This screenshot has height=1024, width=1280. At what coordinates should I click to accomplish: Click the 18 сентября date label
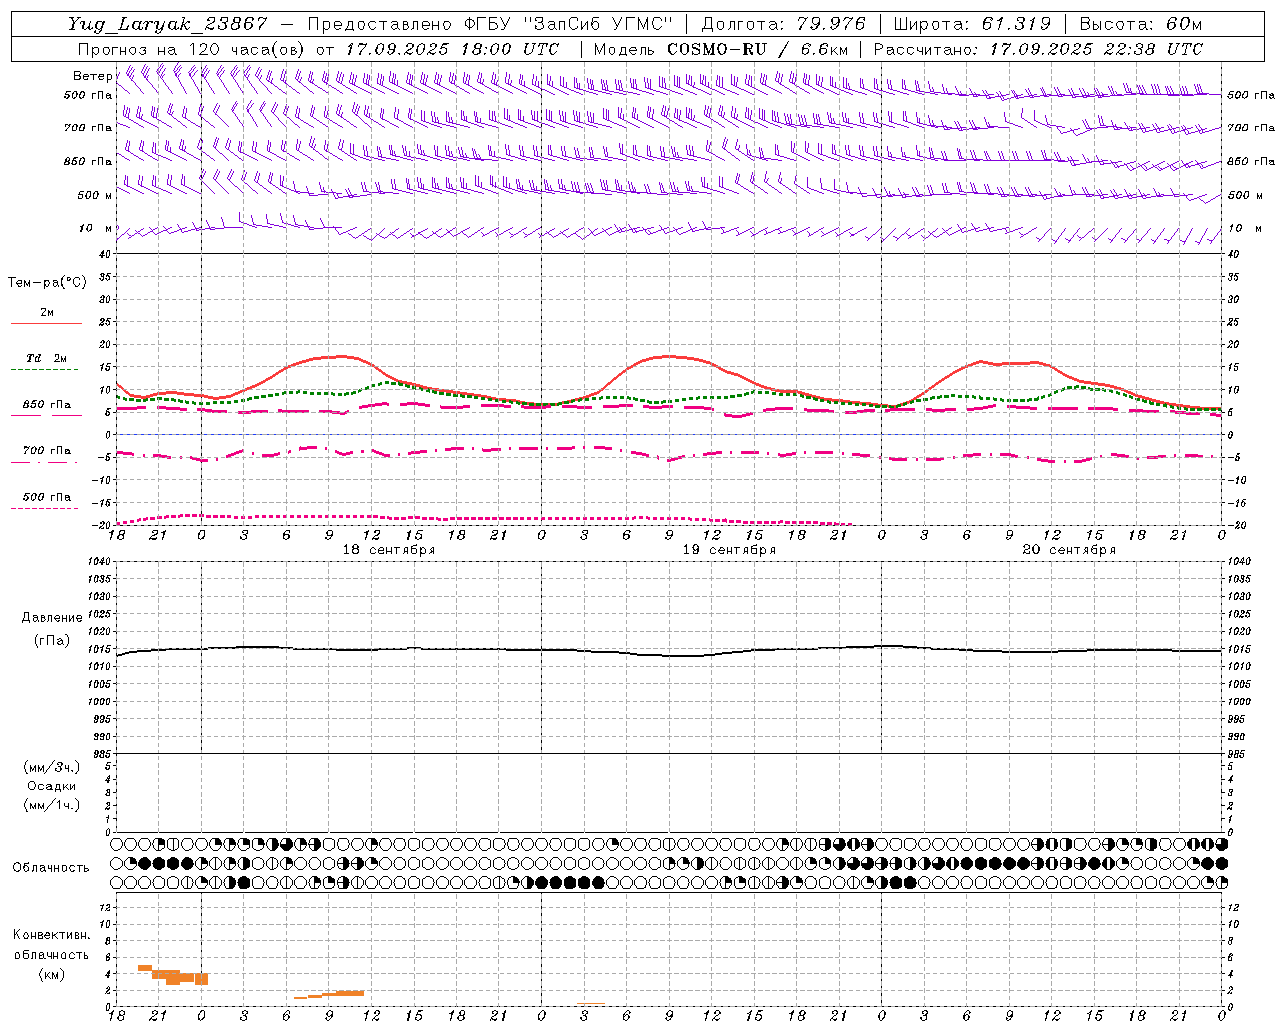pos(389,550)
